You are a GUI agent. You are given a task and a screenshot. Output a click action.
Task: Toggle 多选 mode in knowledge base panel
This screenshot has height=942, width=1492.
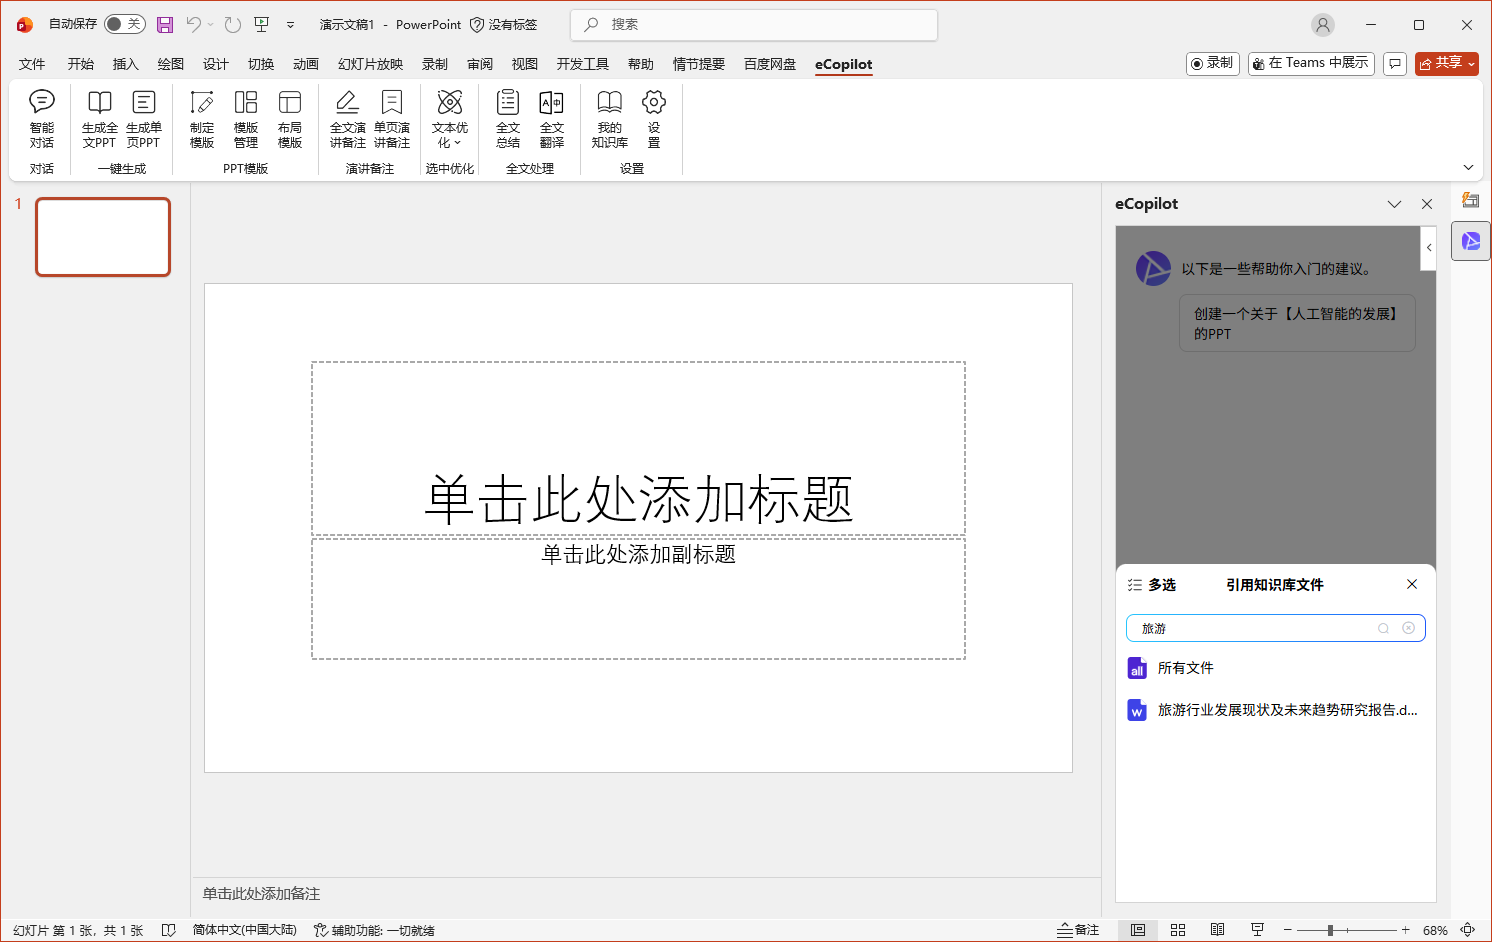point(1152,585)
